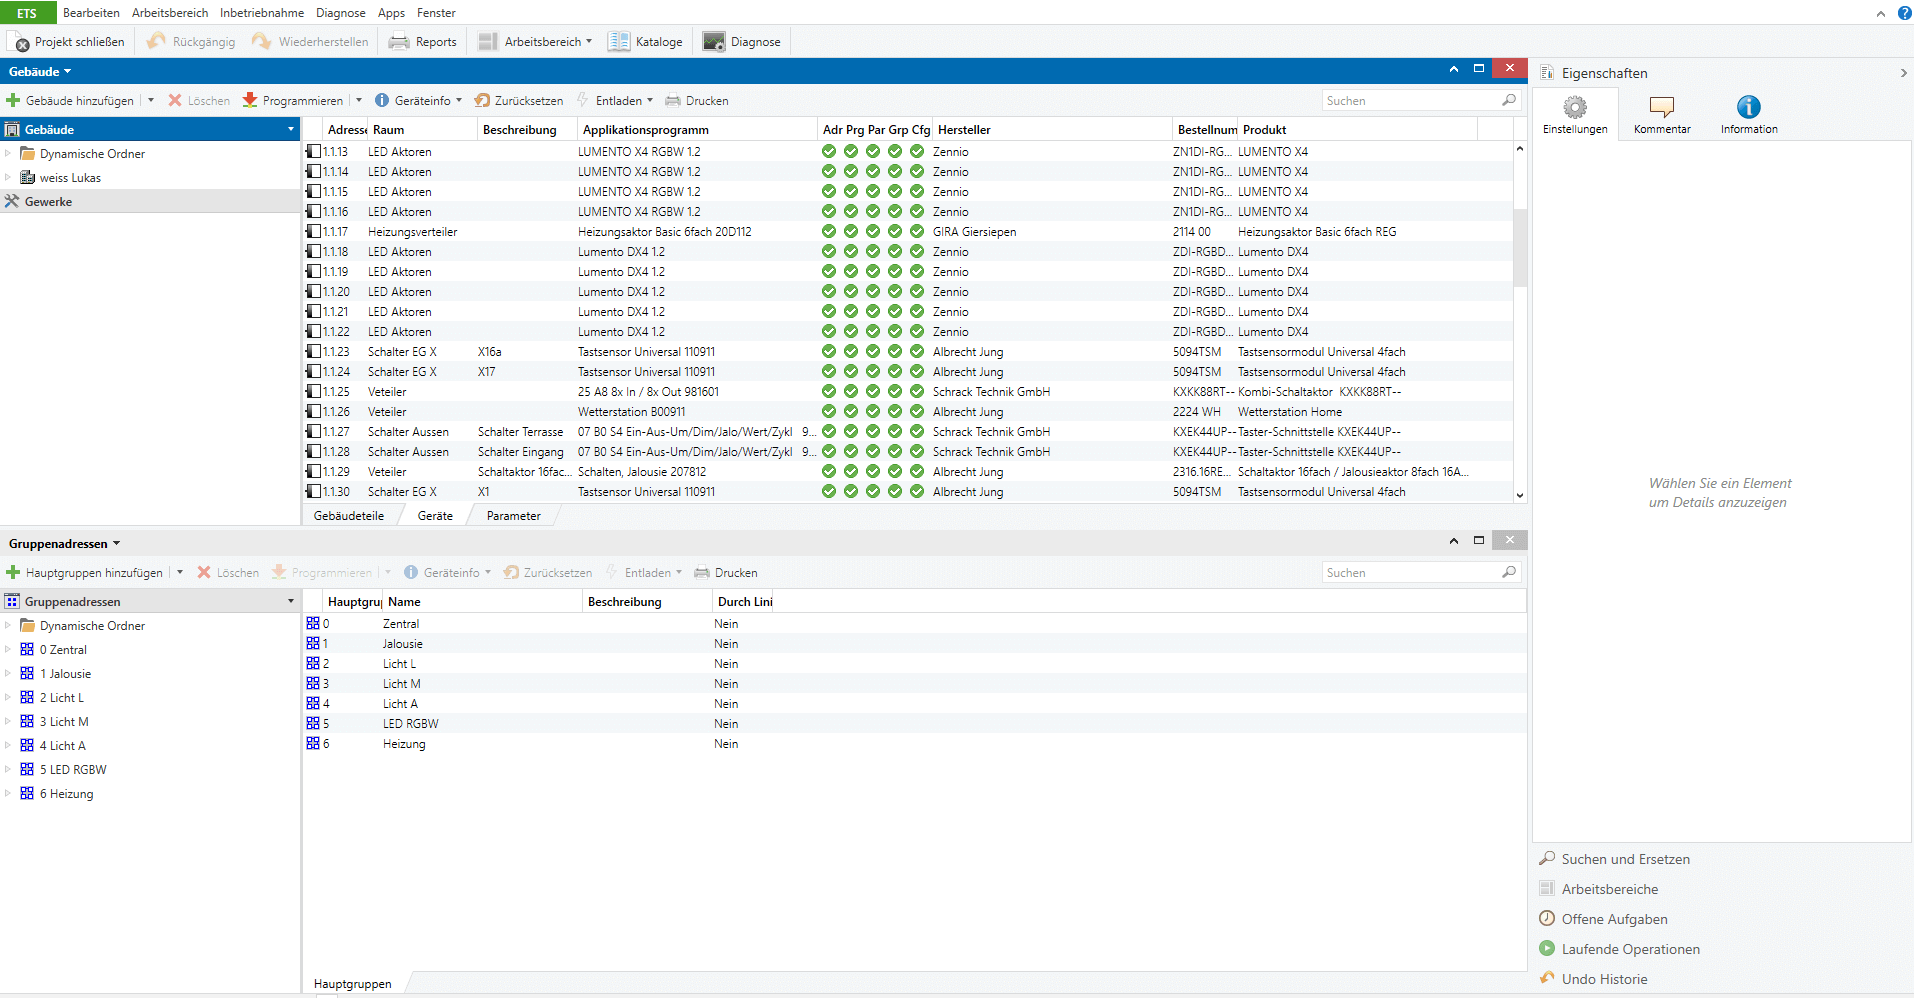Viewport: 1914px width, 998px height.
Task: Select the Geräte tab
Action: (x=435, y=516)
